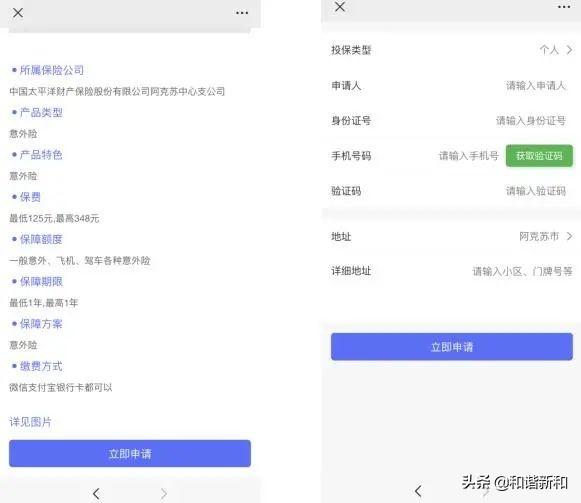Go back using right bottom back arrow
Image resolution: width=581 pixels, height=503 pixels.
[418, 491]
